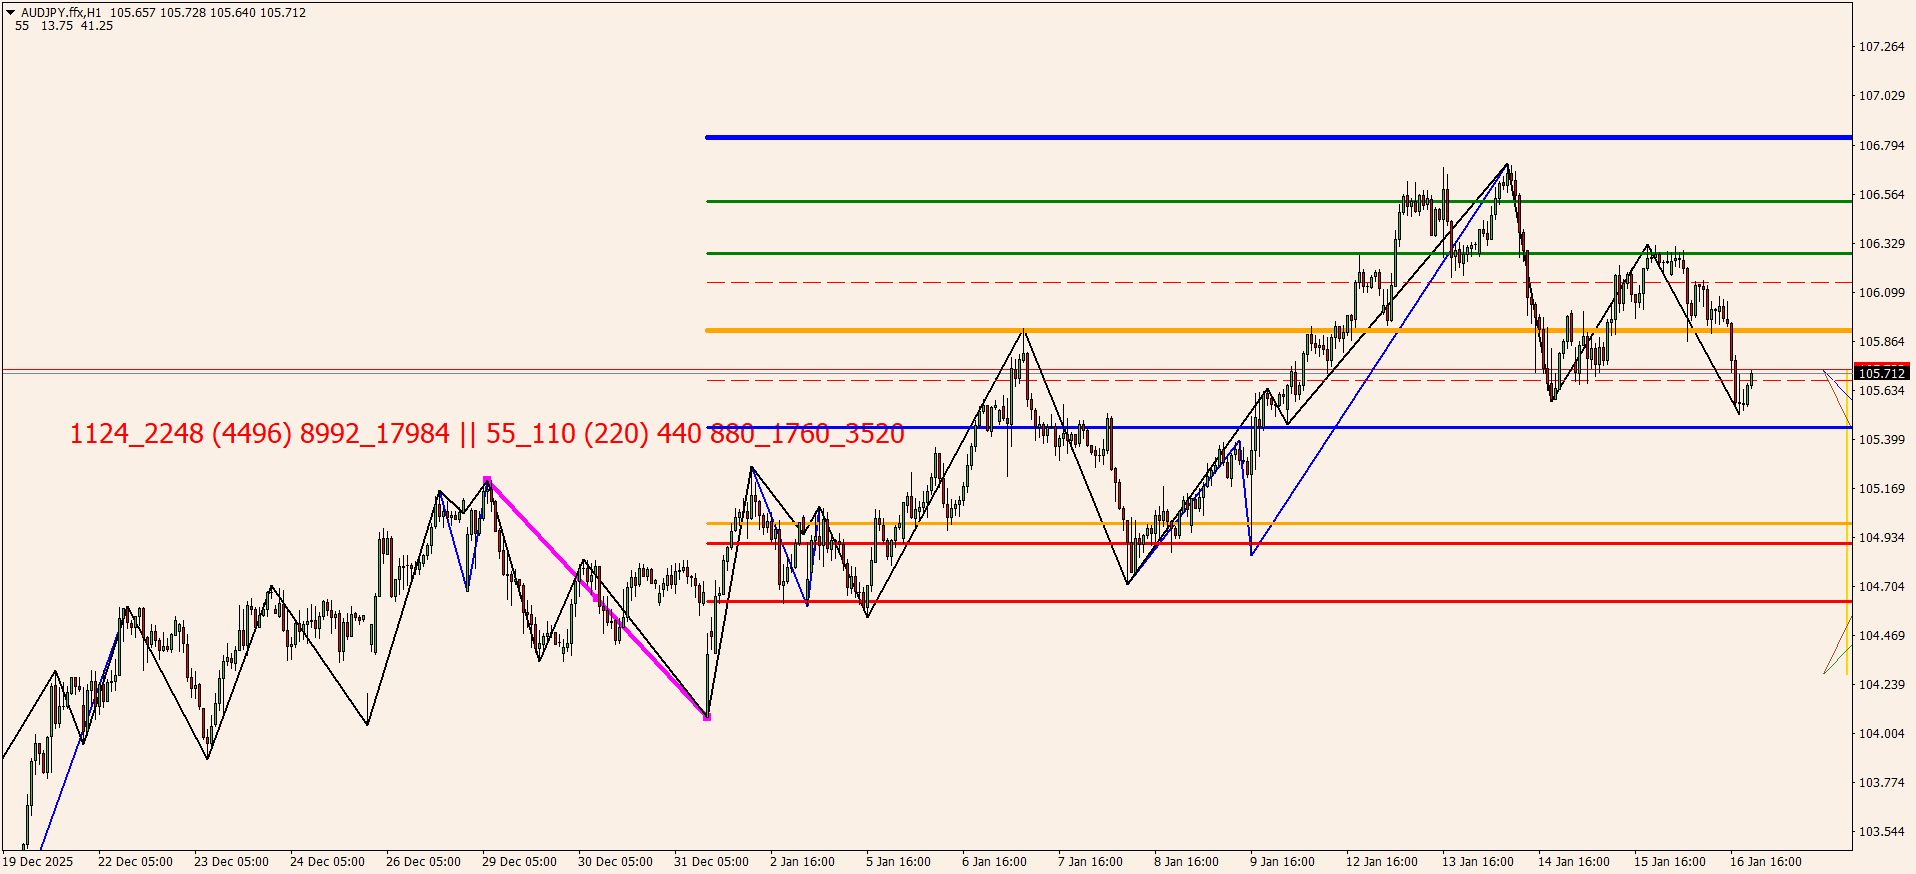Select the lowest red horizontal line
The height and width of the screenshot is (874, 1916).
coord(1200,601)
